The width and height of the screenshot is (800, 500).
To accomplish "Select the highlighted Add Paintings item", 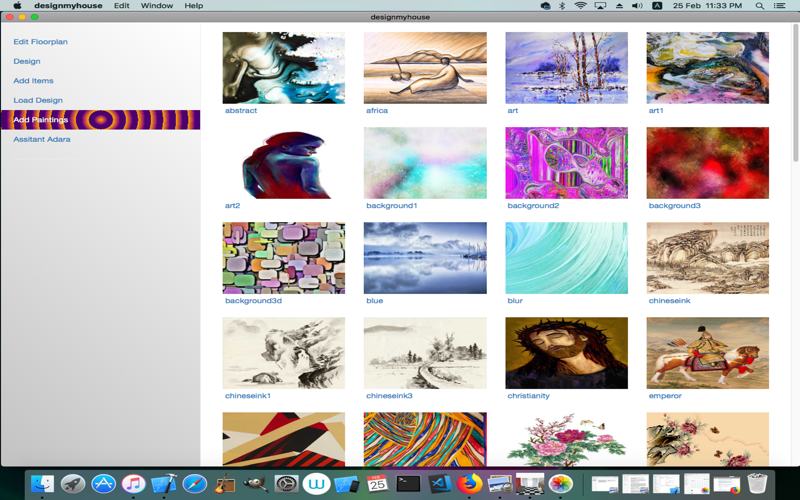I will (x=101, y=120).
